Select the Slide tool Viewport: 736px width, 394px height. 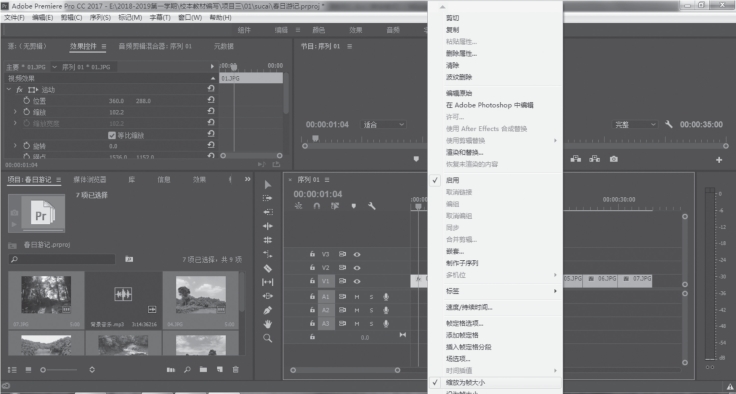pos(268,296)
